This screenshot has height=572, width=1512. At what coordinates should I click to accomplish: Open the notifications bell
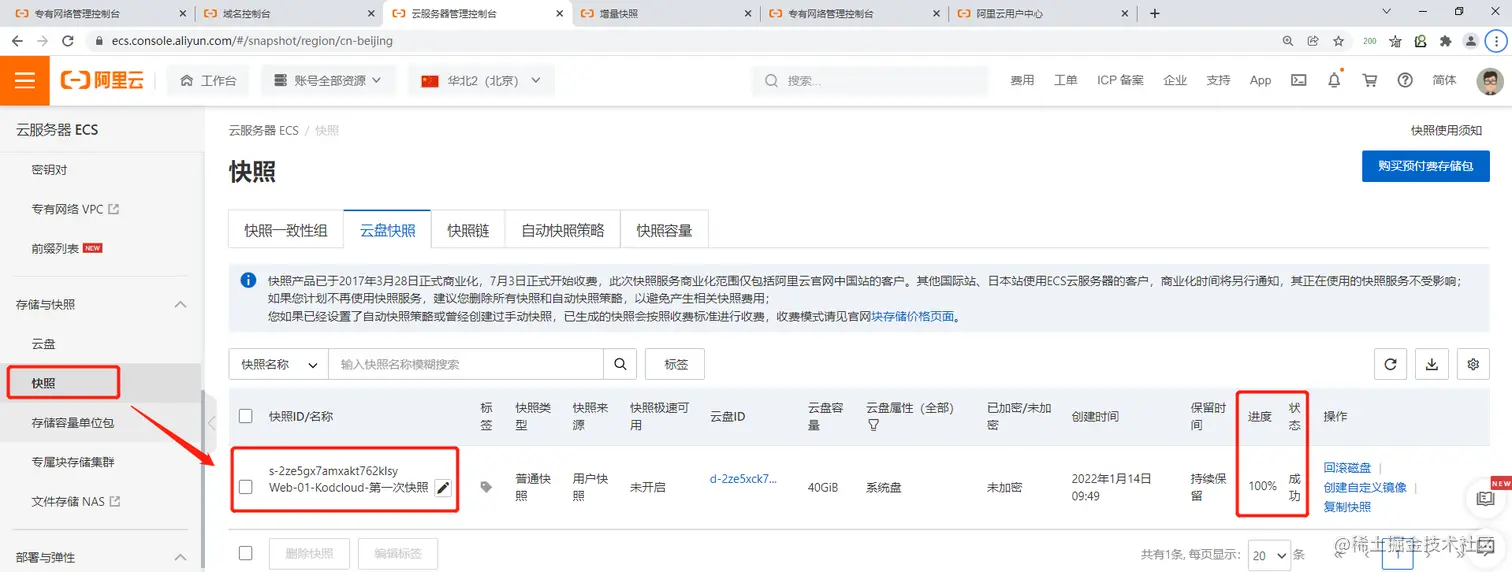tap(1334, 81)
